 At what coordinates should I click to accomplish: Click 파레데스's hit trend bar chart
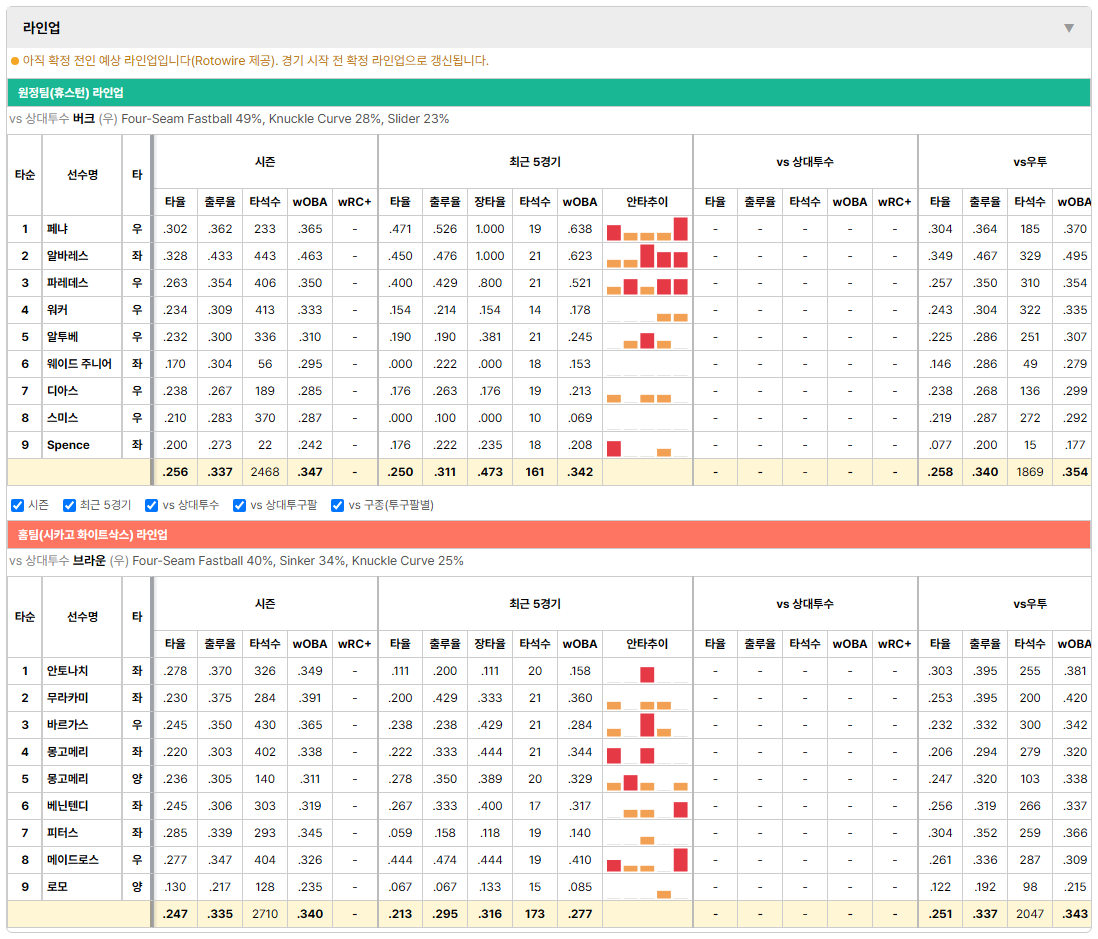(647, 283)
